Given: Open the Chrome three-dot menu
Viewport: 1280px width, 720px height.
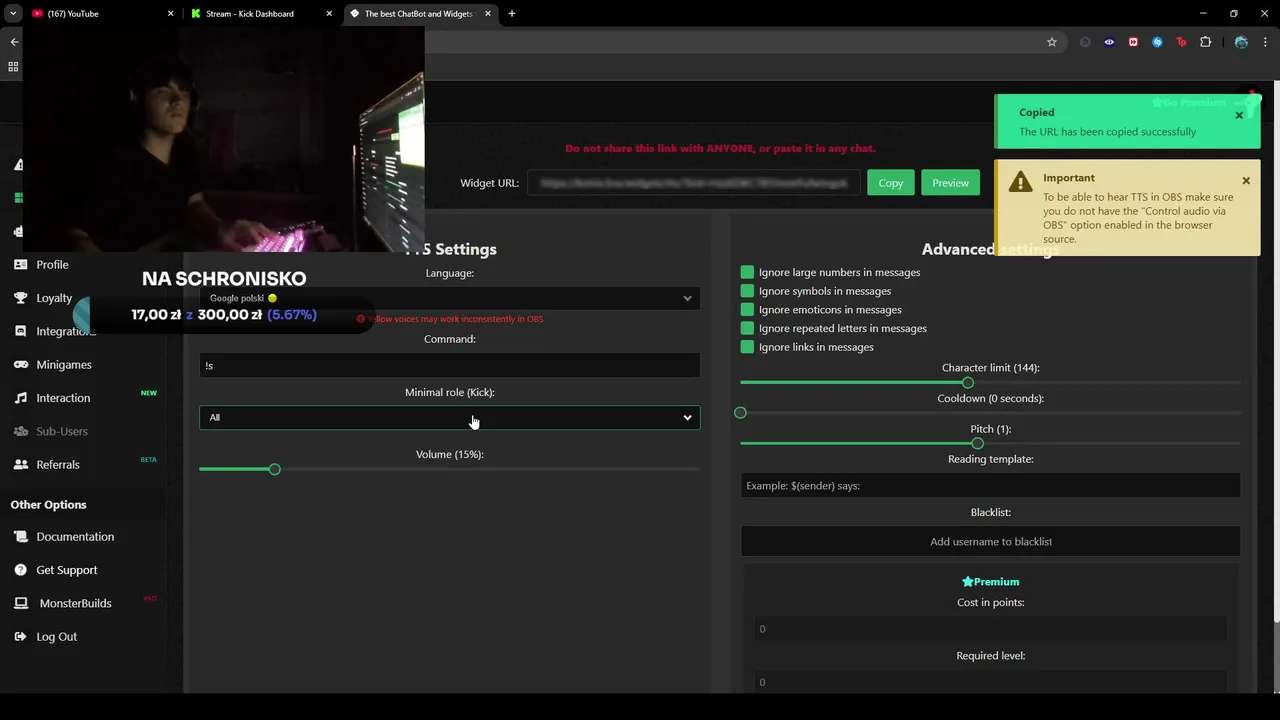Looking at the screenshot, I should point(1265,42).
